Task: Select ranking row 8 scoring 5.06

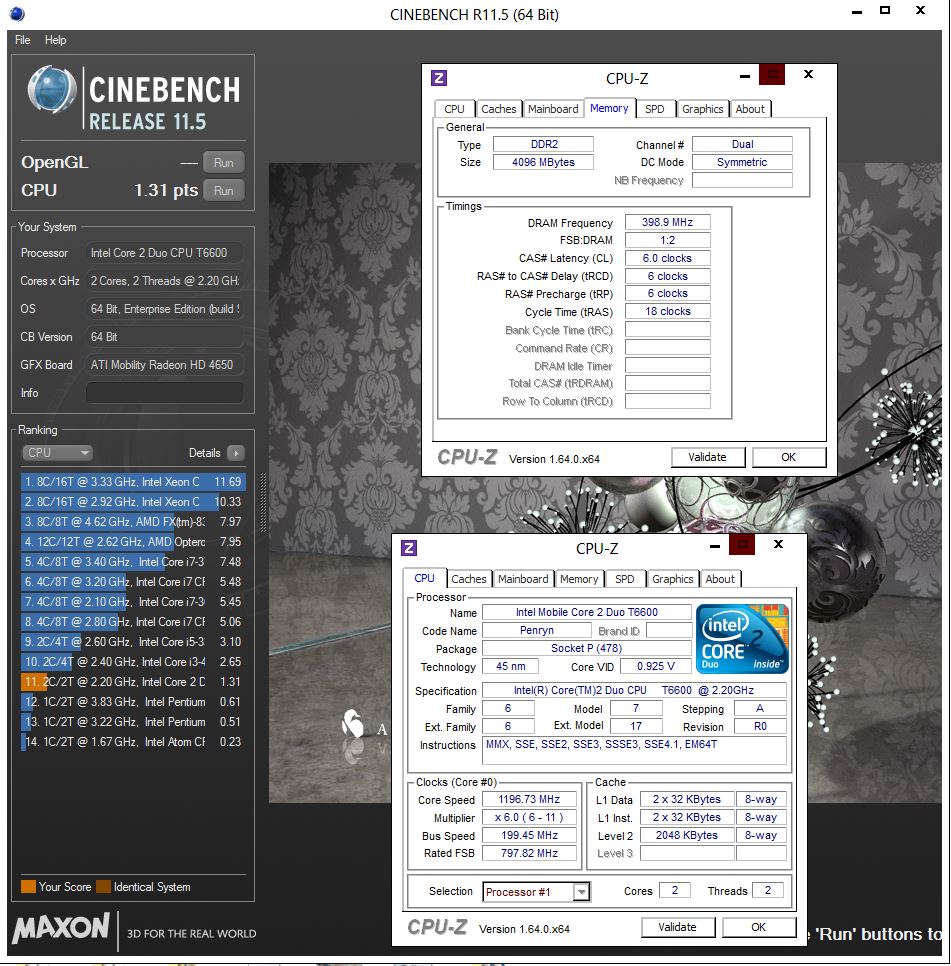Action: point(133,622)
